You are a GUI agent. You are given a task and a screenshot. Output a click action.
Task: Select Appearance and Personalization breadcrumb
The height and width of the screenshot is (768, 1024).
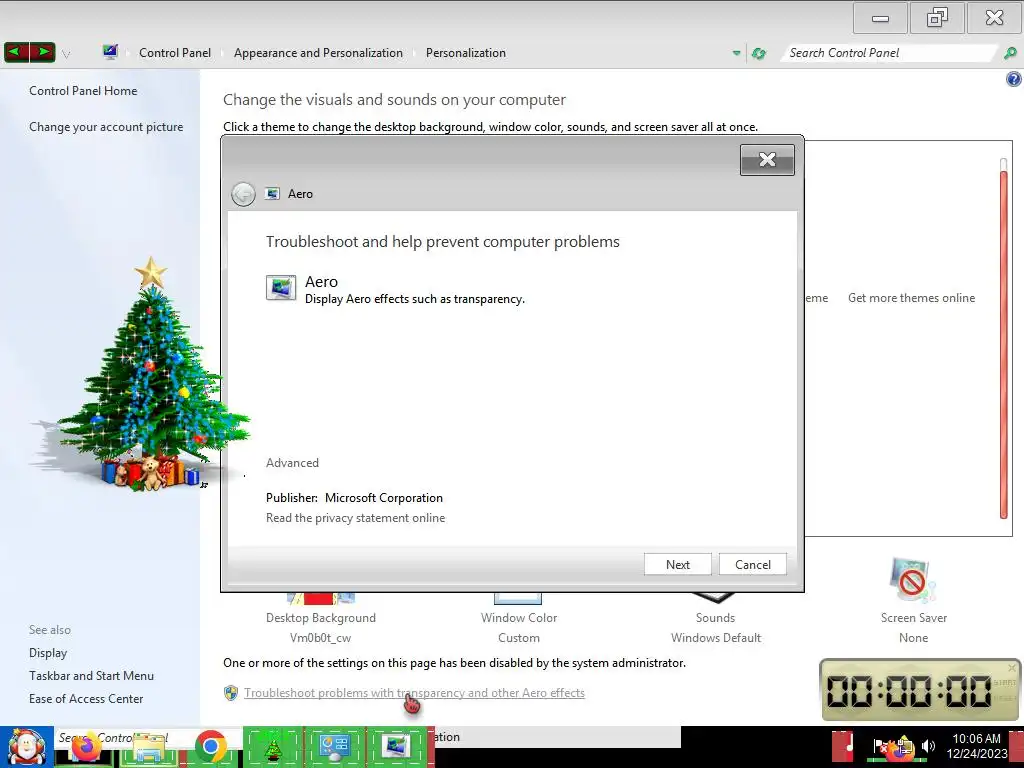[318, 53]
